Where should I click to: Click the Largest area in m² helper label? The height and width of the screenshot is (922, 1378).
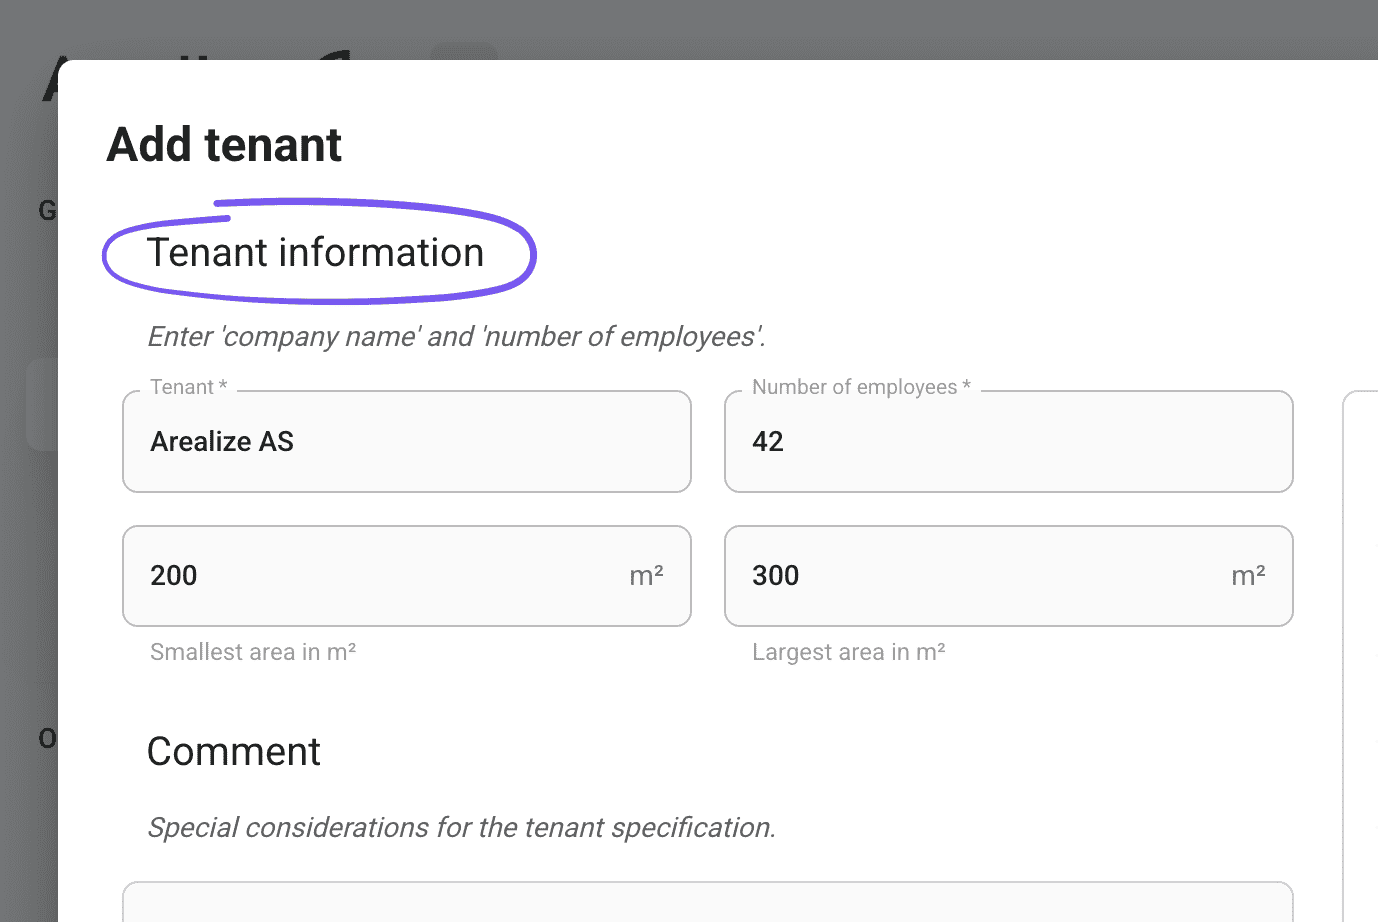[x=849, y=652]
